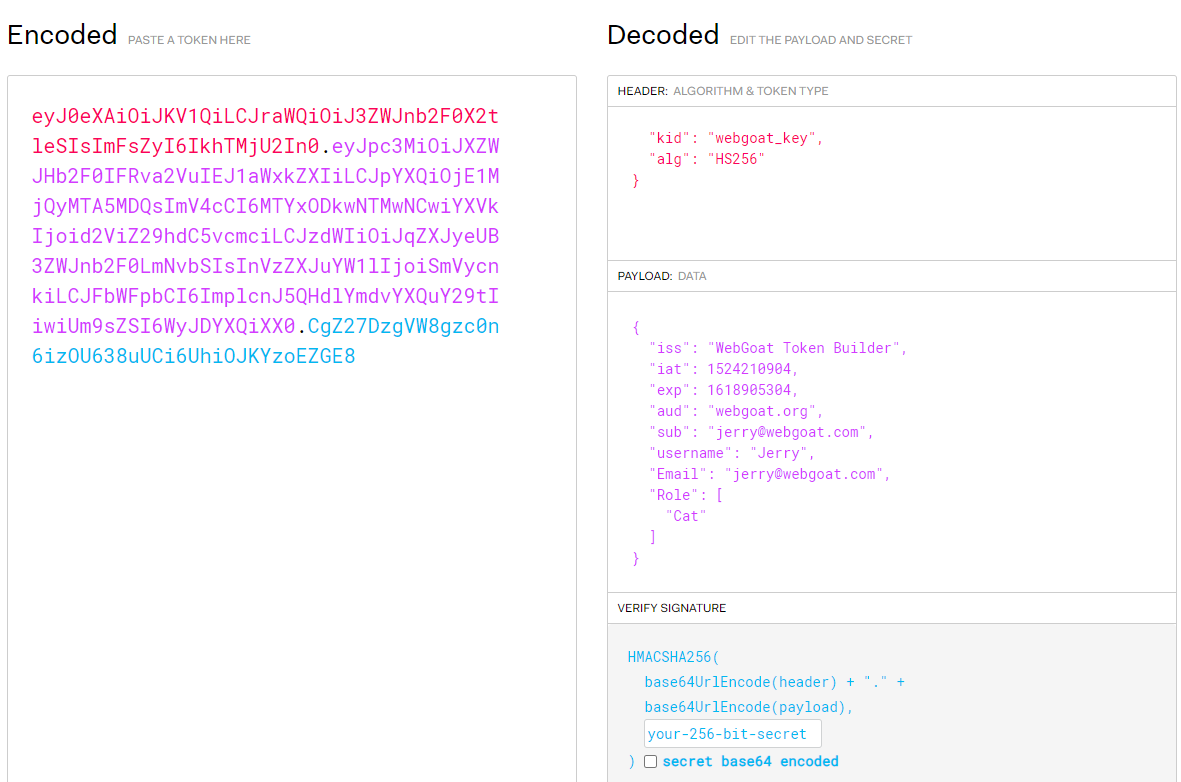Screen dimensions: 1181x782
Task: Click inside the "your-256-bit-secret" input field
Action: [x=732, y=733]
